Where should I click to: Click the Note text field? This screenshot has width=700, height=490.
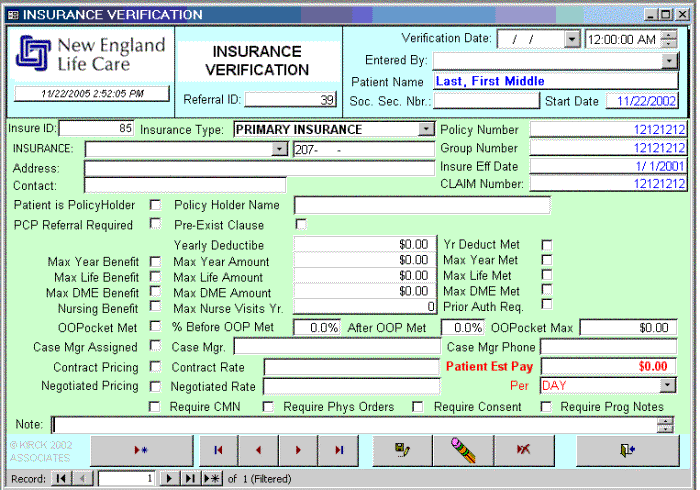pos(354,425)
